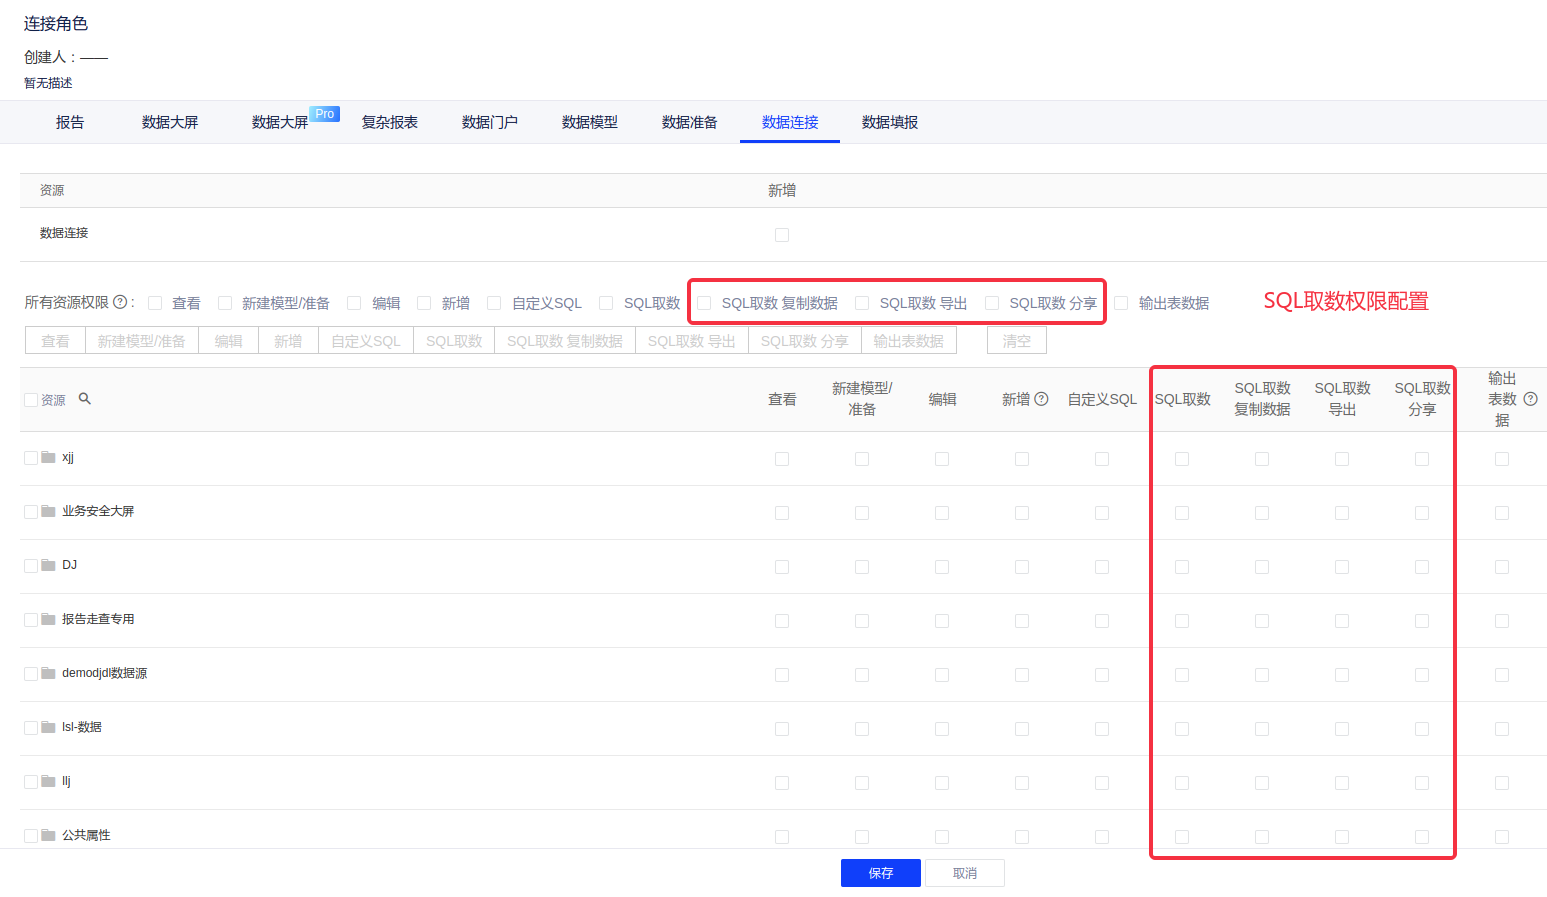This screenshot has height=897, width=1547.
Task: Click the 取消 button
Action: pos(964,873)
